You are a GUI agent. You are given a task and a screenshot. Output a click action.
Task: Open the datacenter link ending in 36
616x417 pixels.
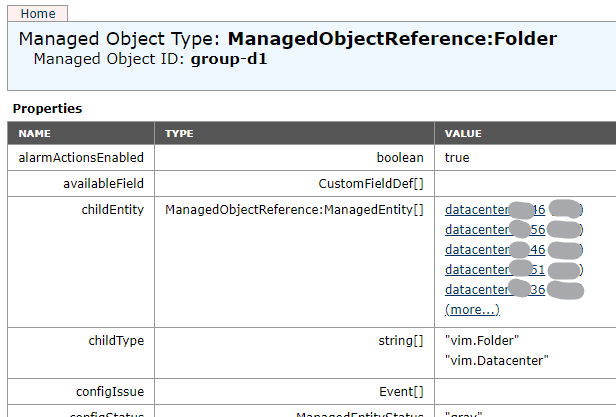coord(477,290)
